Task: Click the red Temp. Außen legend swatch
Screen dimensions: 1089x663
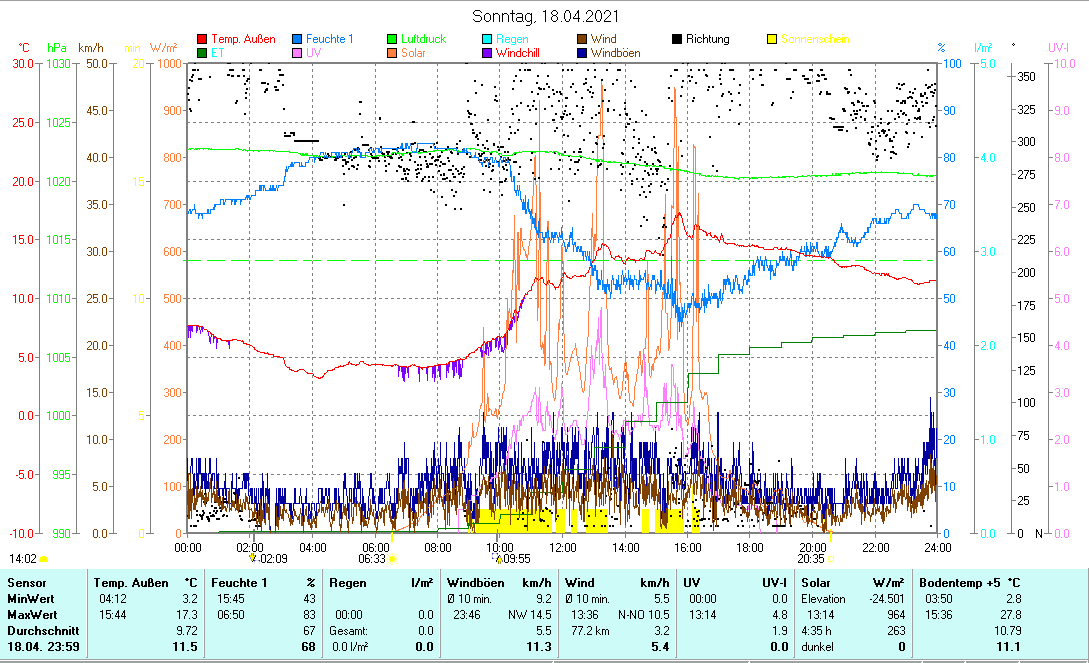Action: 201,39
